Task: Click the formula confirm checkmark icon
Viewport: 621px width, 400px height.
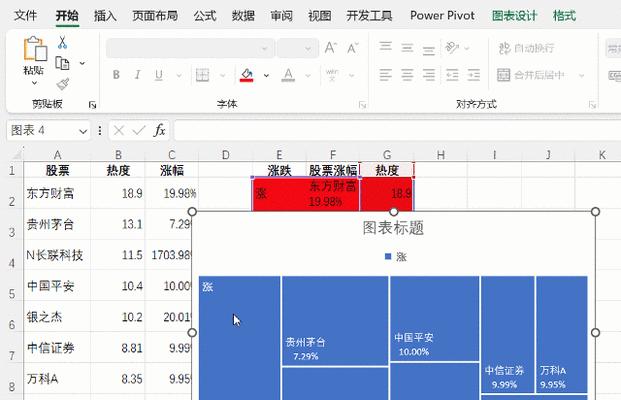Action: [x=139, y=130]
